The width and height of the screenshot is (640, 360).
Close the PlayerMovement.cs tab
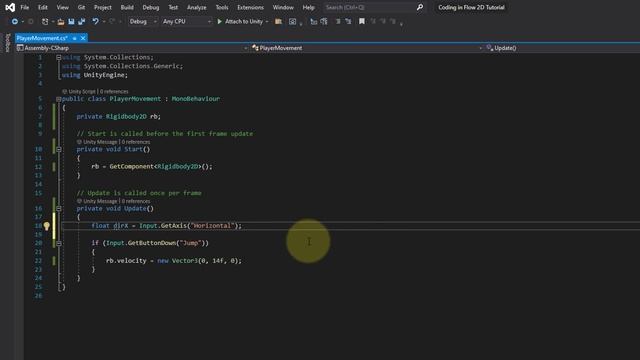[x=83, y=38]
